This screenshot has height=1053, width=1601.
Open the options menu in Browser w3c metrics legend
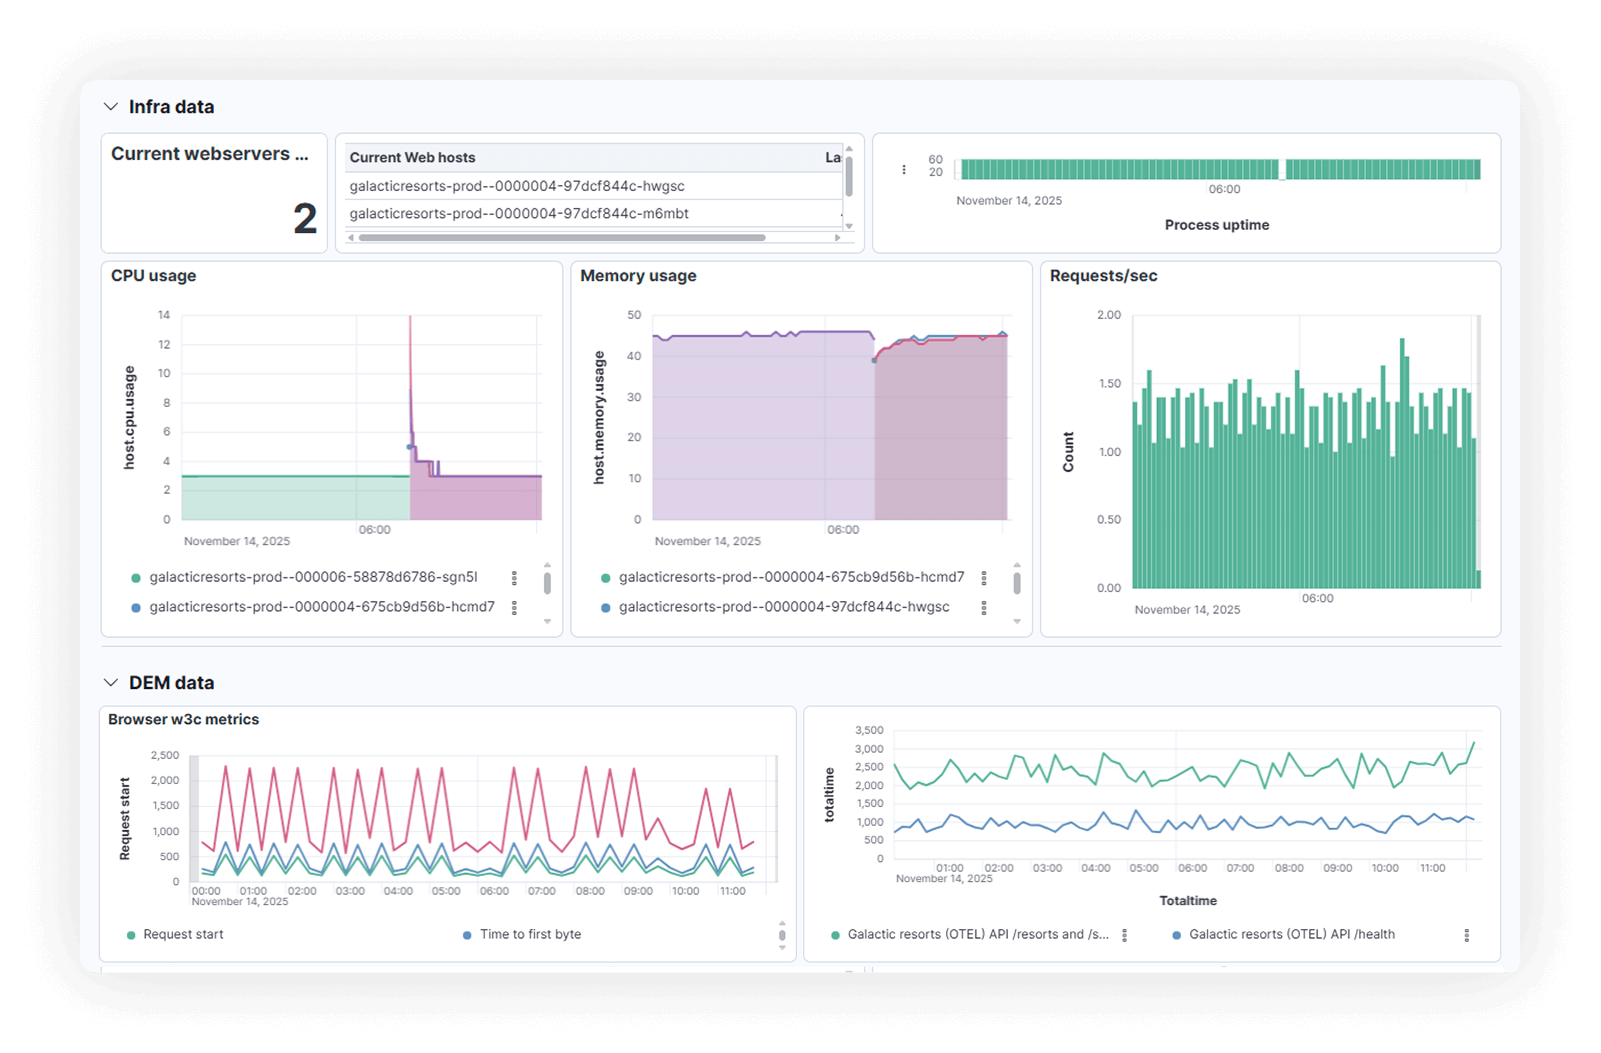[x=782, y=934]
